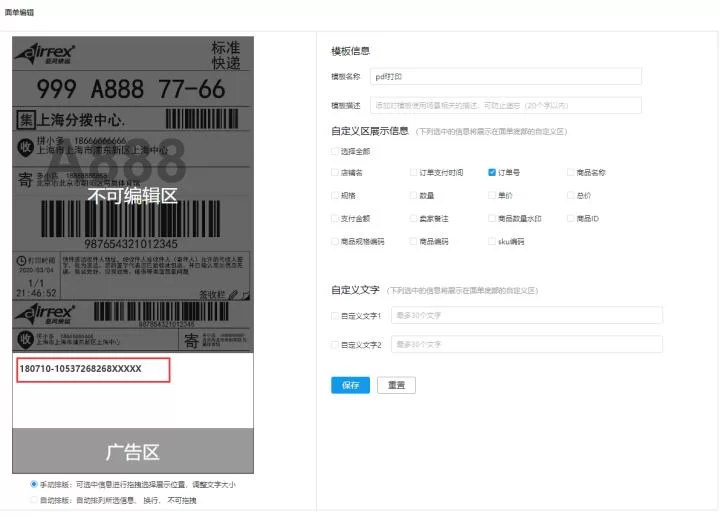This screenshot has width=720, height=517.
Task: Uncheck the 订单号 checkbox
Action: [x=492, y=172]
